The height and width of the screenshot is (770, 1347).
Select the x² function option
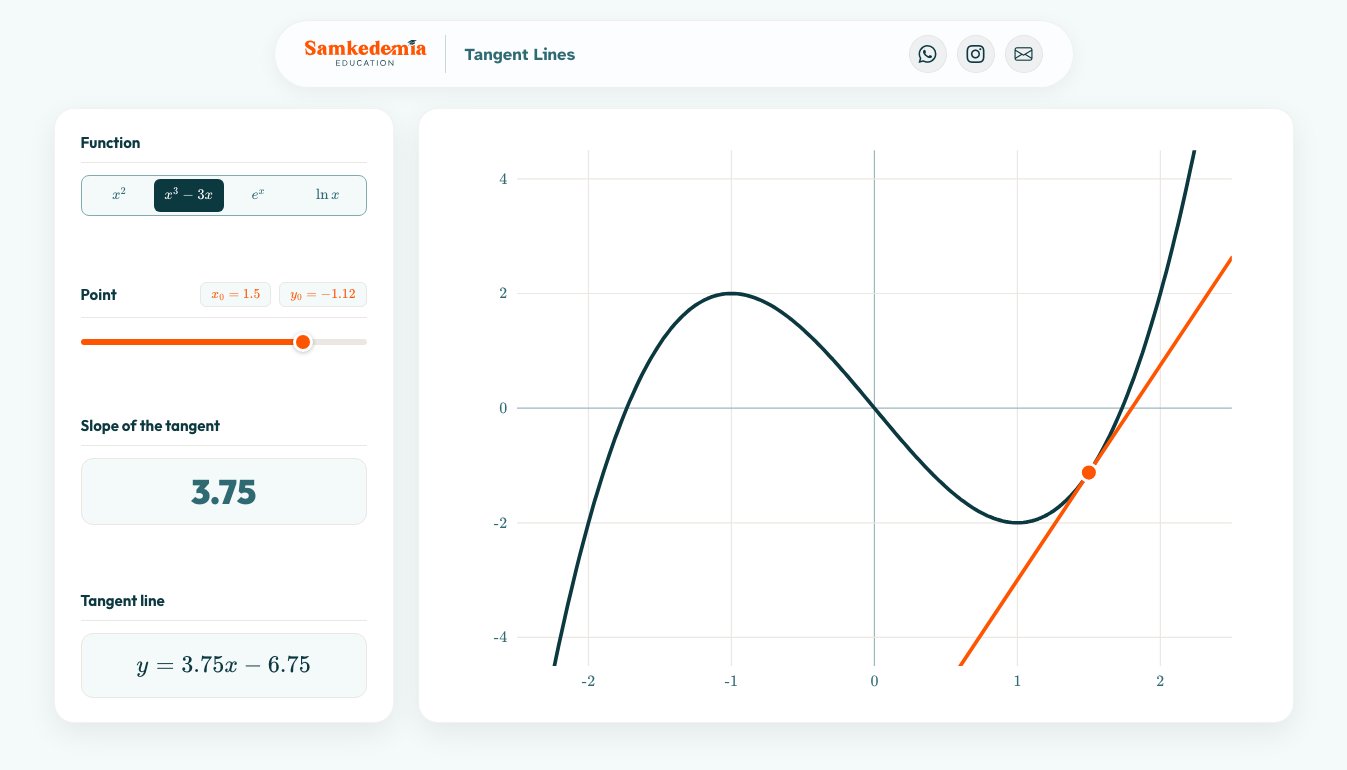click(x=119, y=195)
